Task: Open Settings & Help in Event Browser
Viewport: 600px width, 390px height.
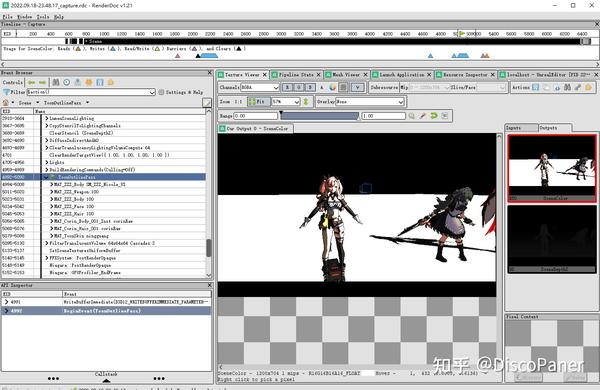Action: click(x=181, y=92)
